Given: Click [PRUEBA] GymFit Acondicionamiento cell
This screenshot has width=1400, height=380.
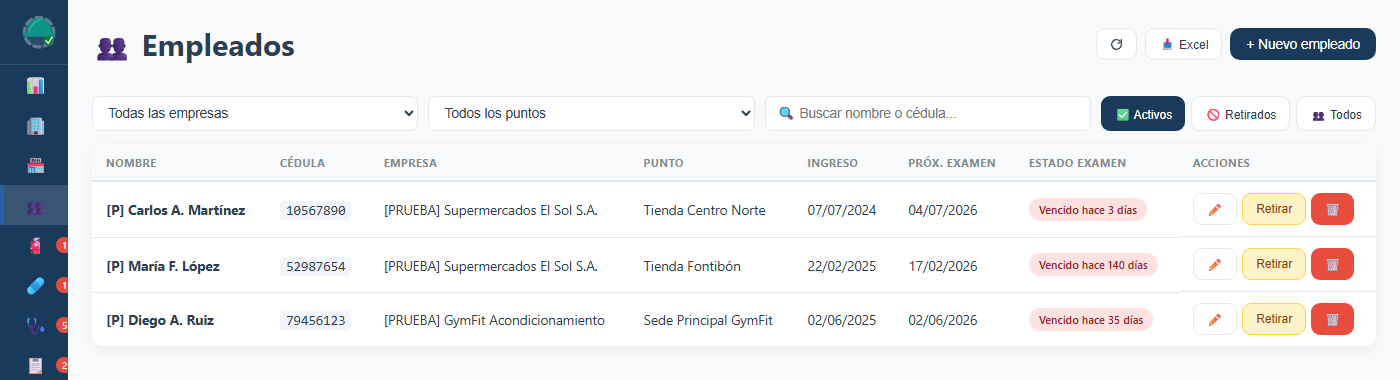Looking at the screenshot, I should point(495,321).
